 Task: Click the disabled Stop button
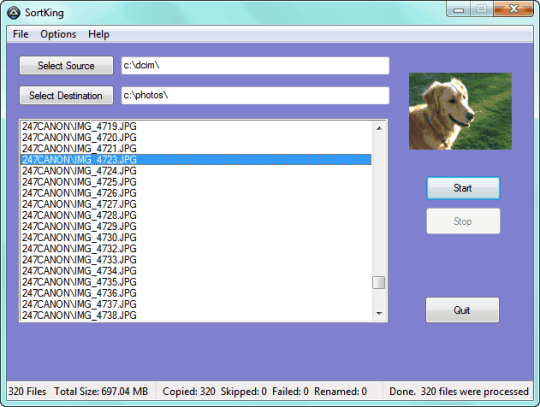tap(463, 221)
